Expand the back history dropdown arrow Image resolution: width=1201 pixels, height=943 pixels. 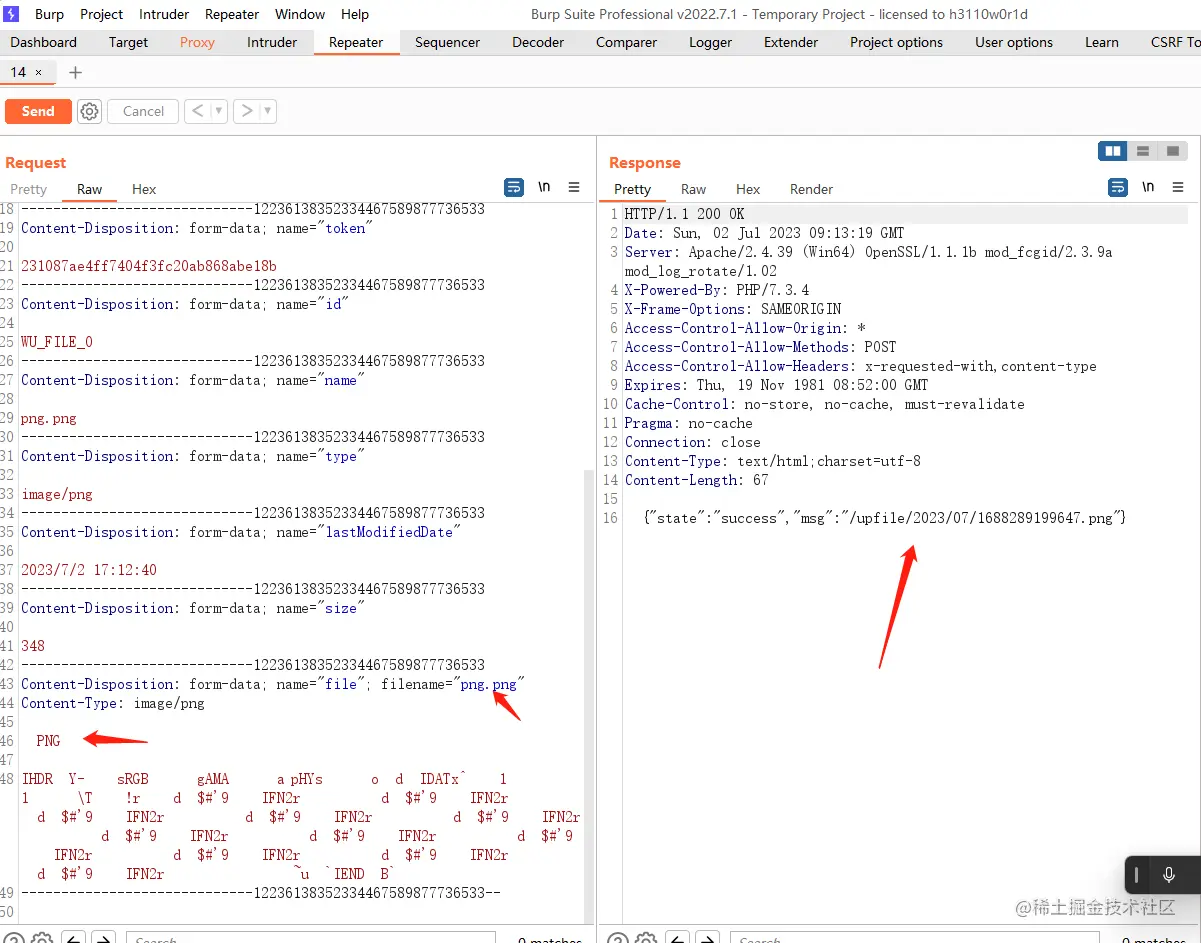pos(219,111)
